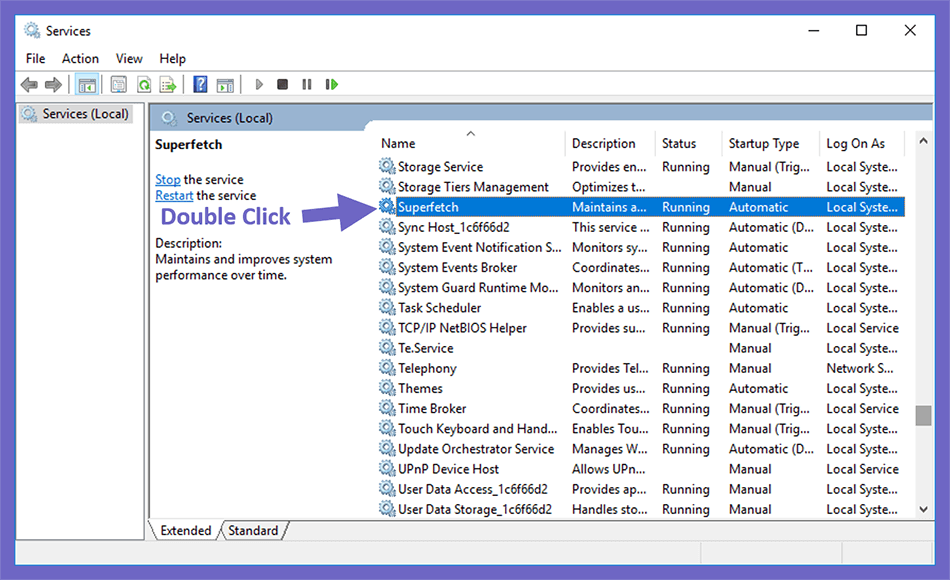
Task: Click the Export List toolbar icon
Action: tap(168, 84)
